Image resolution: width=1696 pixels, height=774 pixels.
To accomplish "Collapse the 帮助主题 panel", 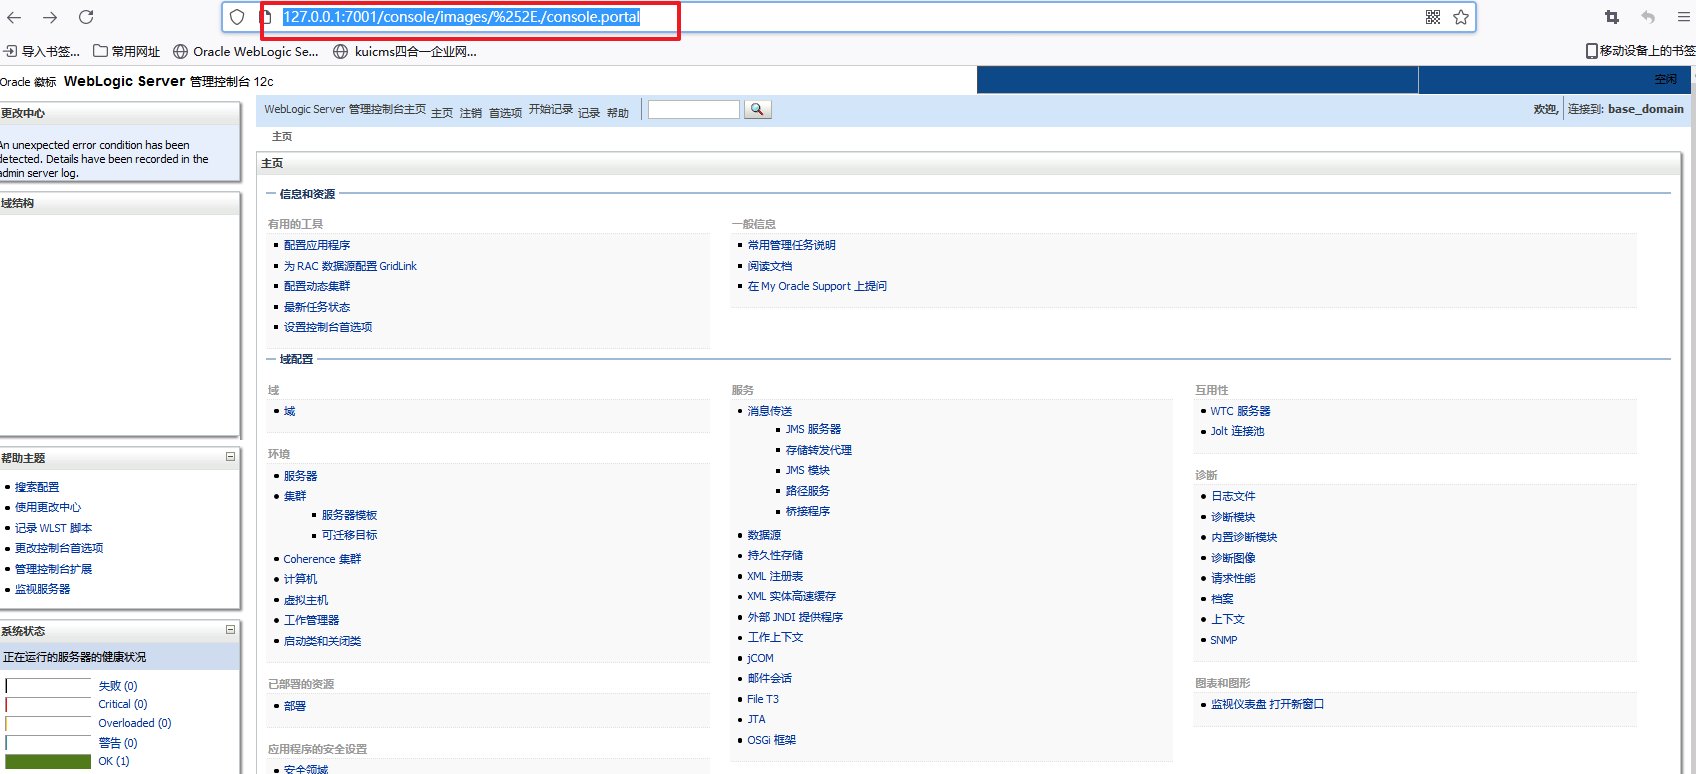I will click(x=230, y=457).
